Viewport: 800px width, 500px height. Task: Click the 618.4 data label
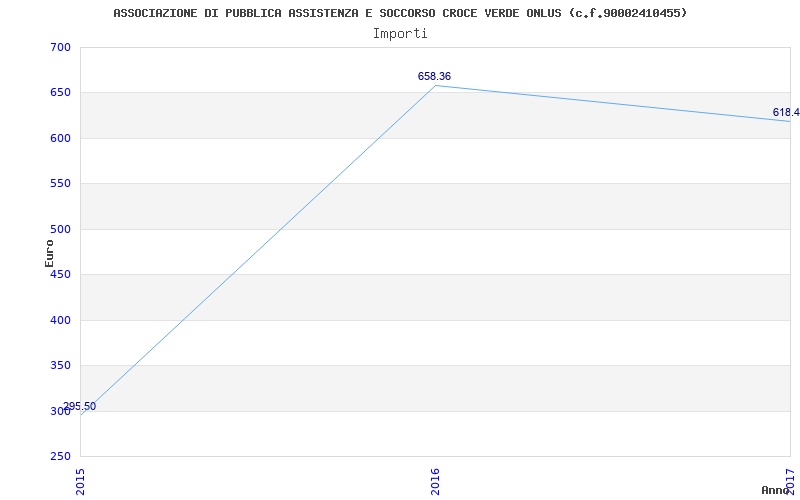click(786, 112)
